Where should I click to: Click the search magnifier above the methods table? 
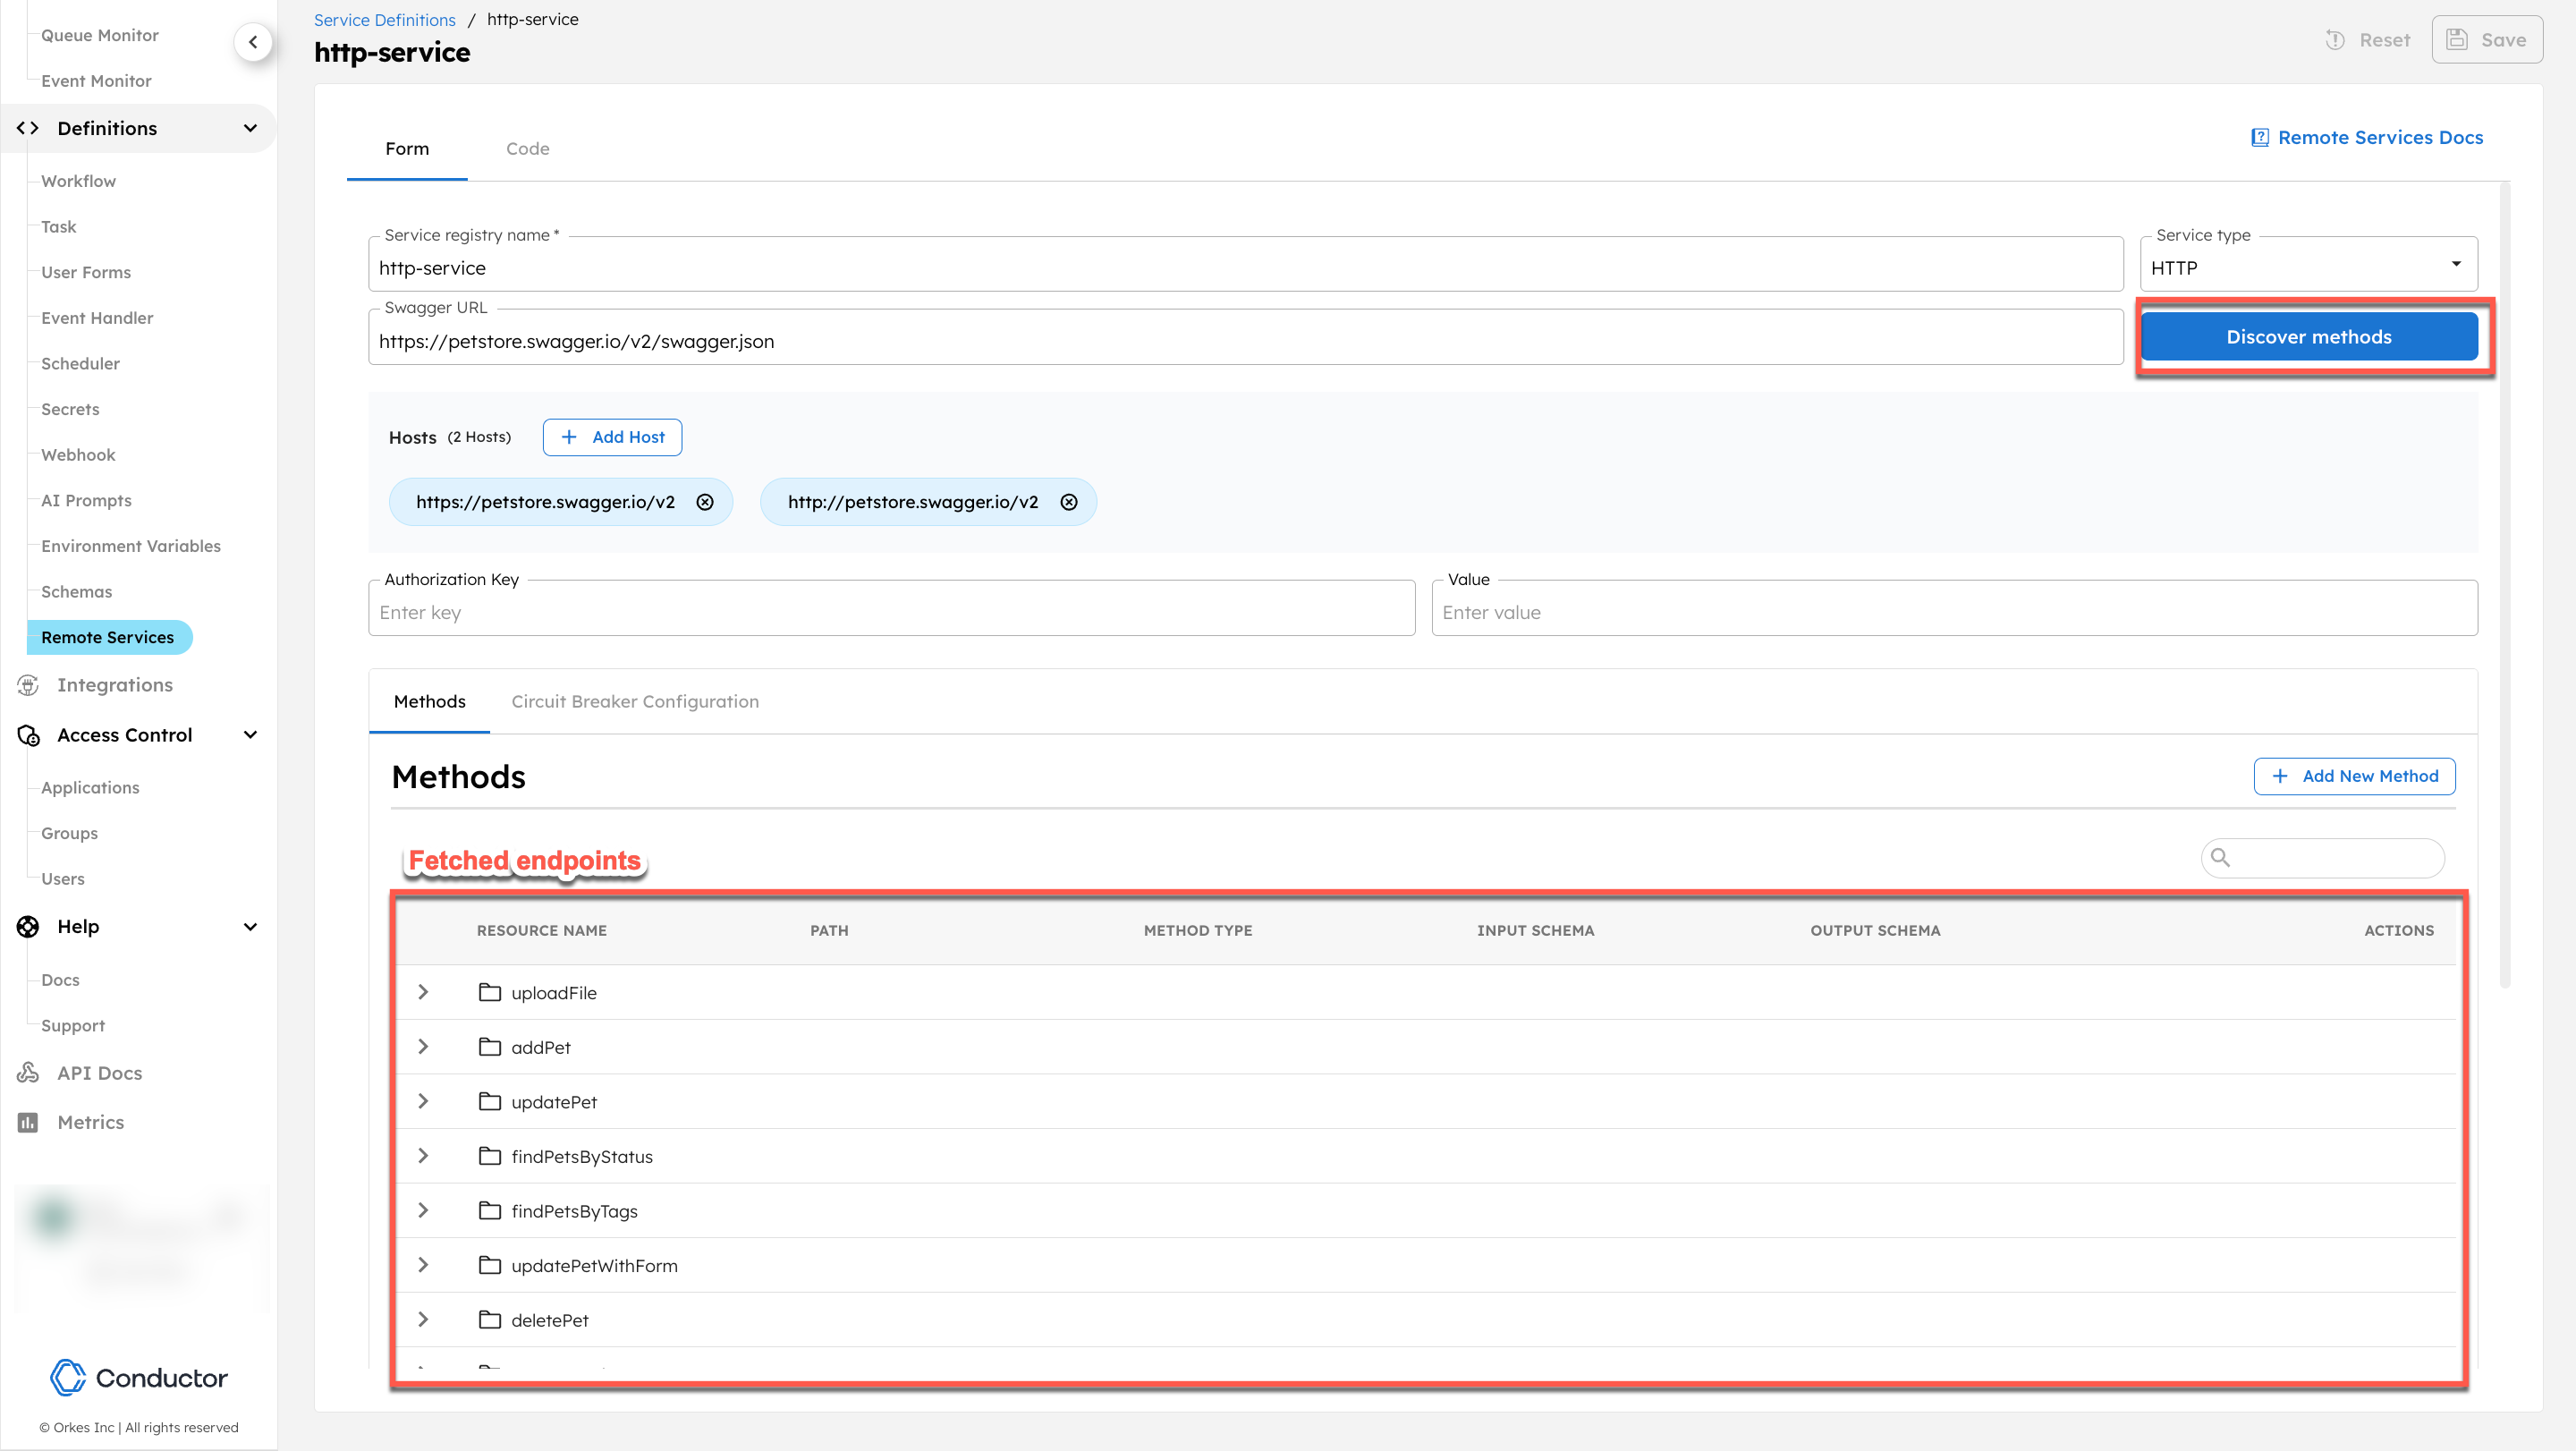(x=2221, y=858)
